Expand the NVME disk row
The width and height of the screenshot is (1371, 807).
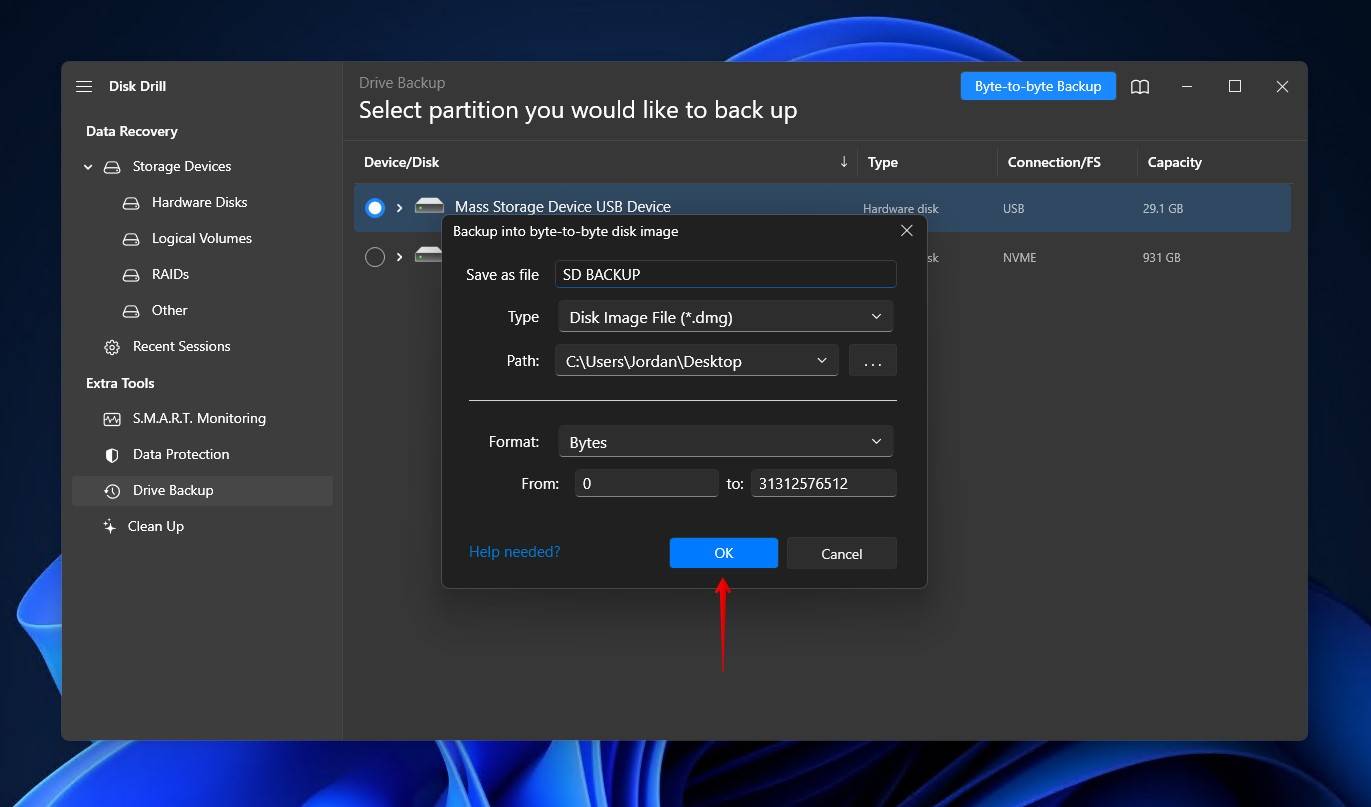[x=399, y=257]
